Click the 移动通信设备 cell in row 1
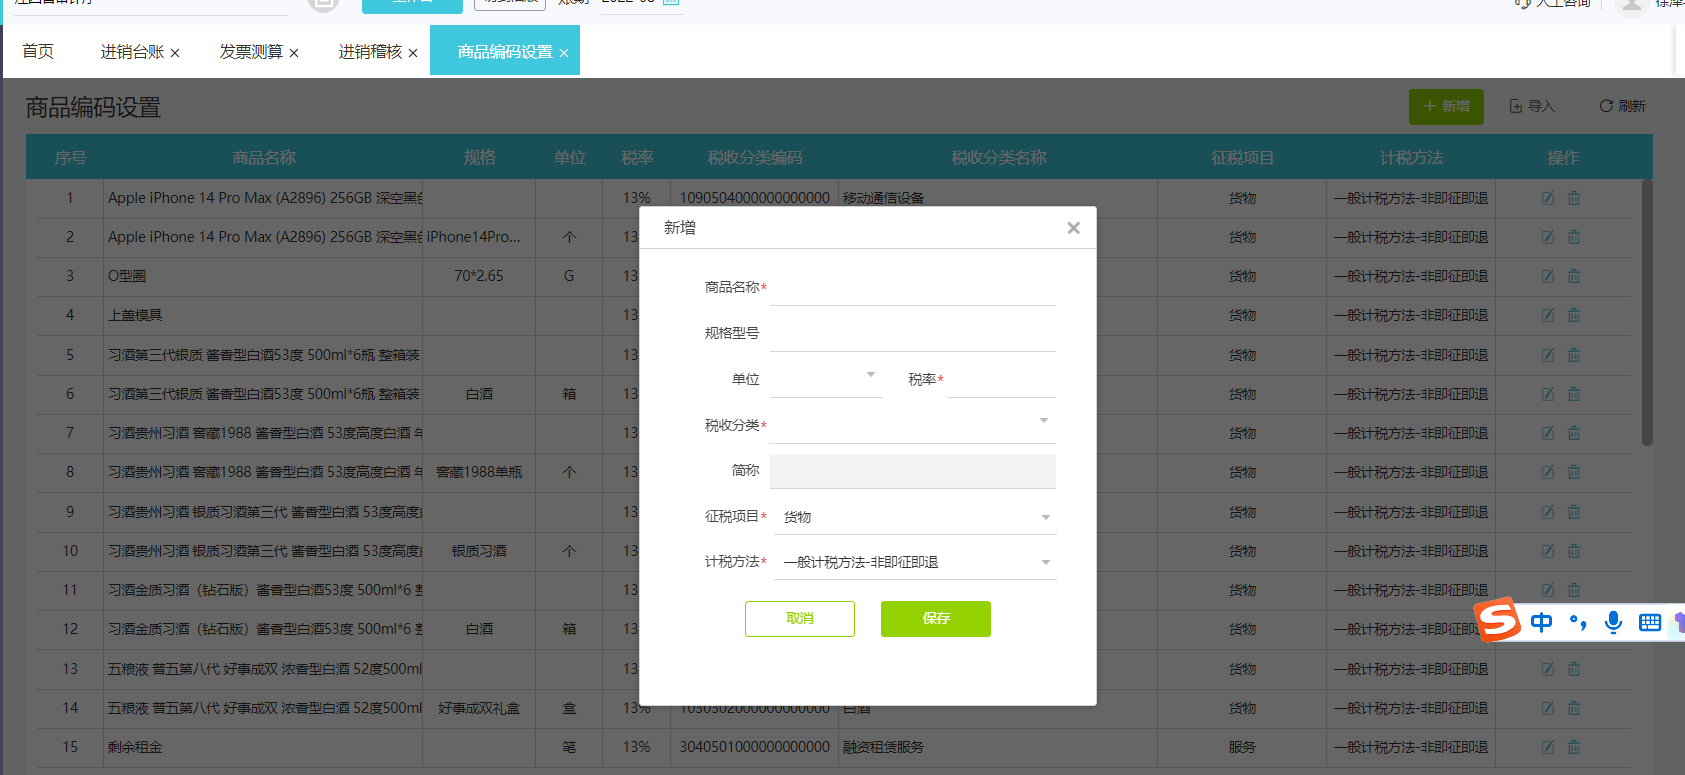Image resolution: width=1685 pixels, height=775 pixels. [883, 198]
